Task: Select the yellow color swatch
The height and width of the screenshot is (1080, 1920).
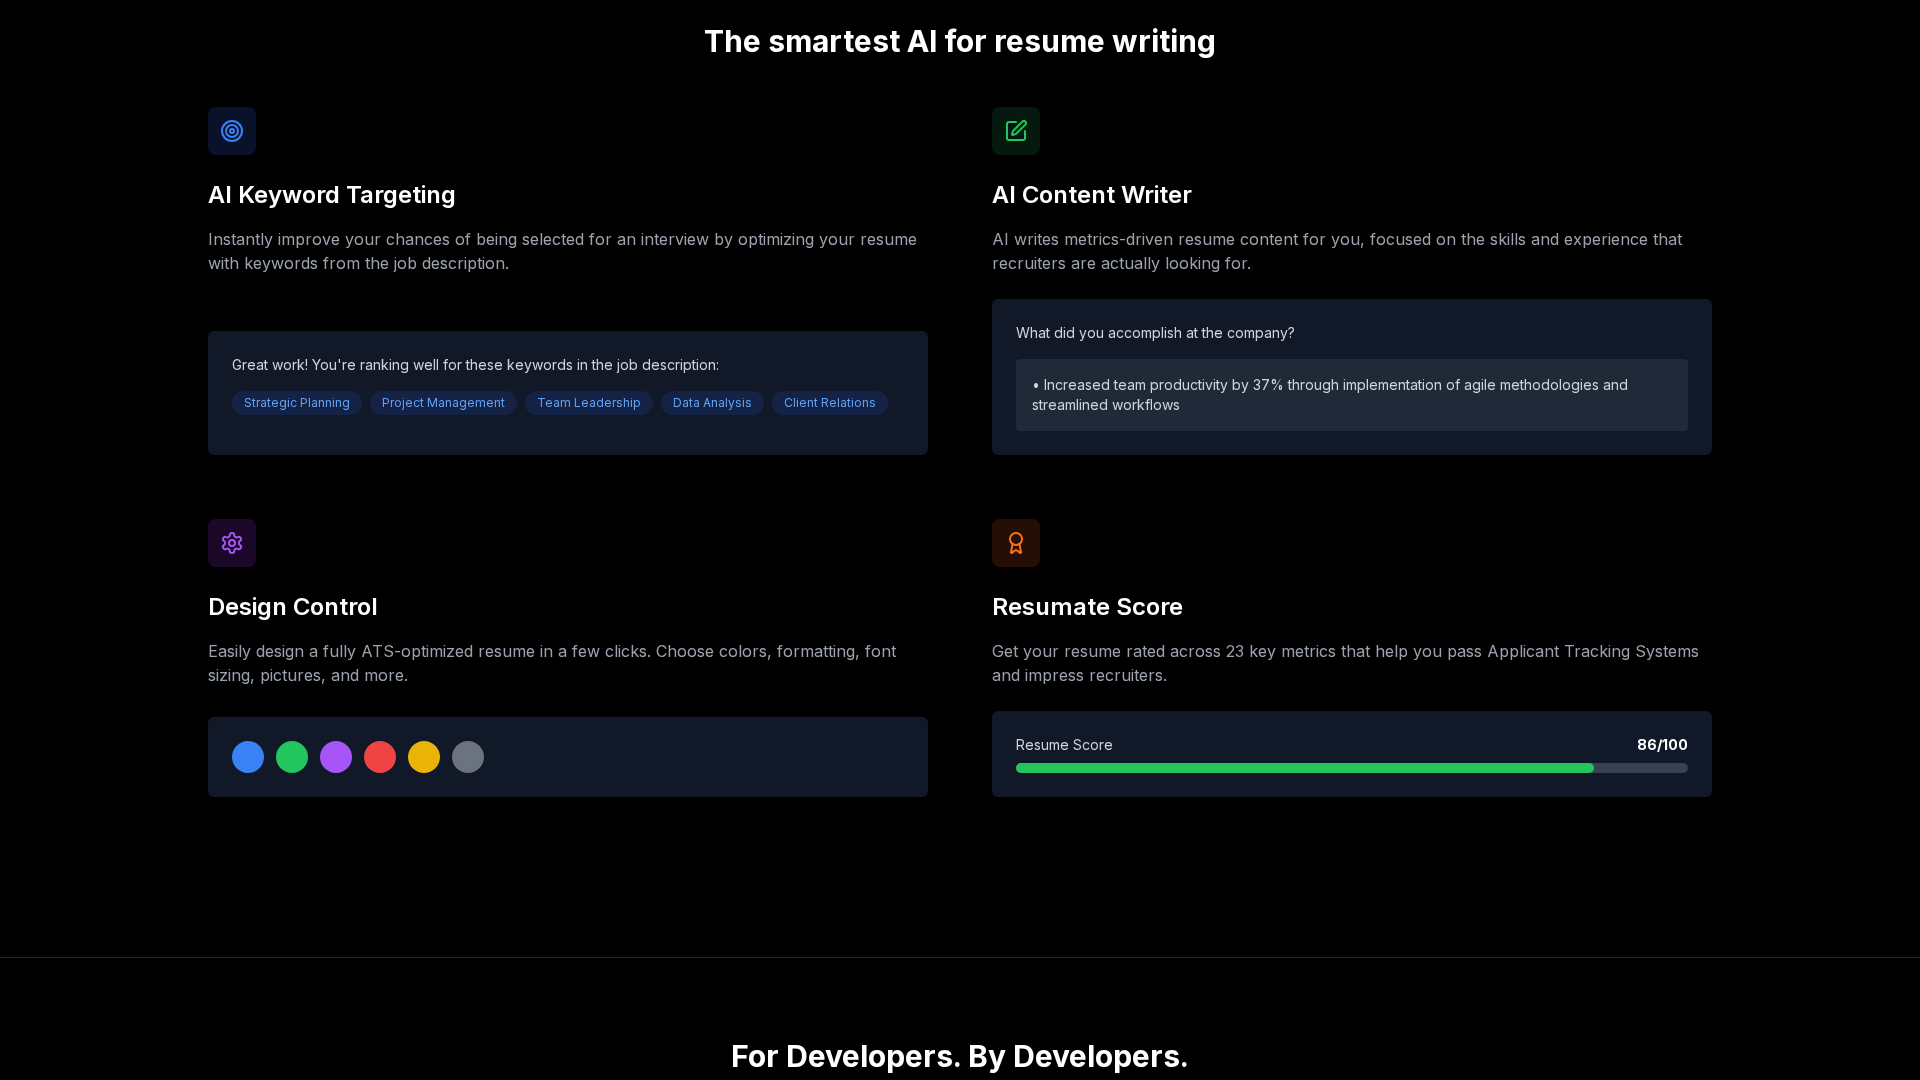Action: pyautogui.click(x=424, y=757)
